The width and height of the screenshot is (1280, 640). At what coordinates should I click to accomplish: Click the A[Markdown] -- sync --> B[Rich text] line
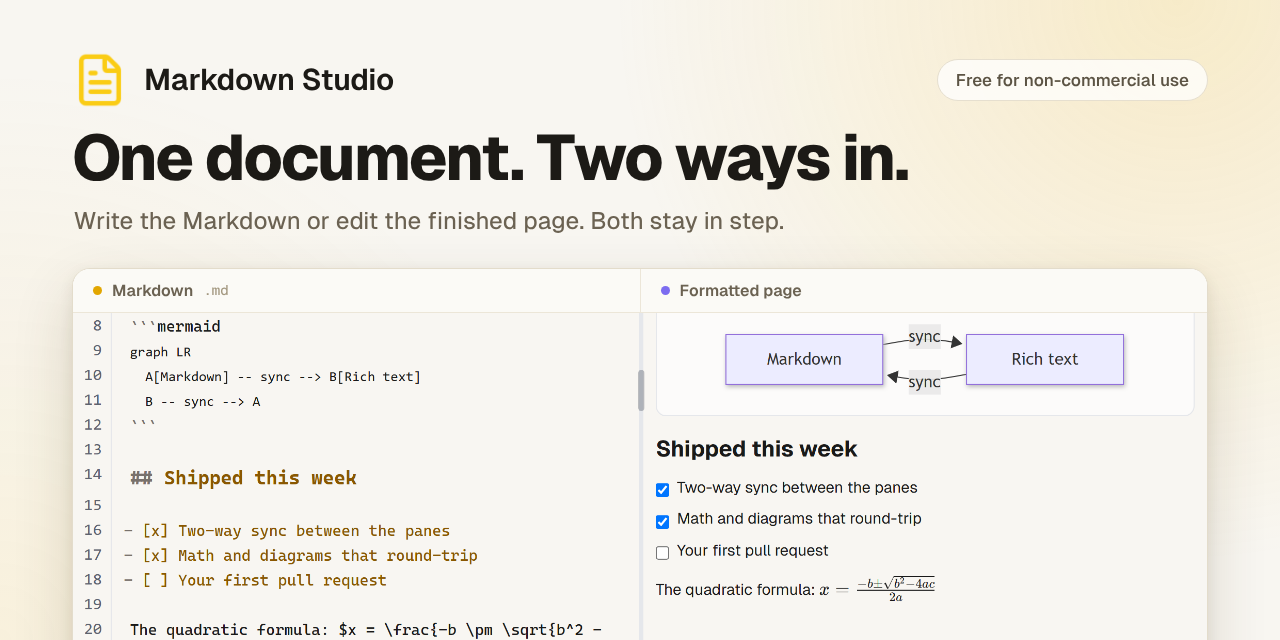tap(283, 377)
